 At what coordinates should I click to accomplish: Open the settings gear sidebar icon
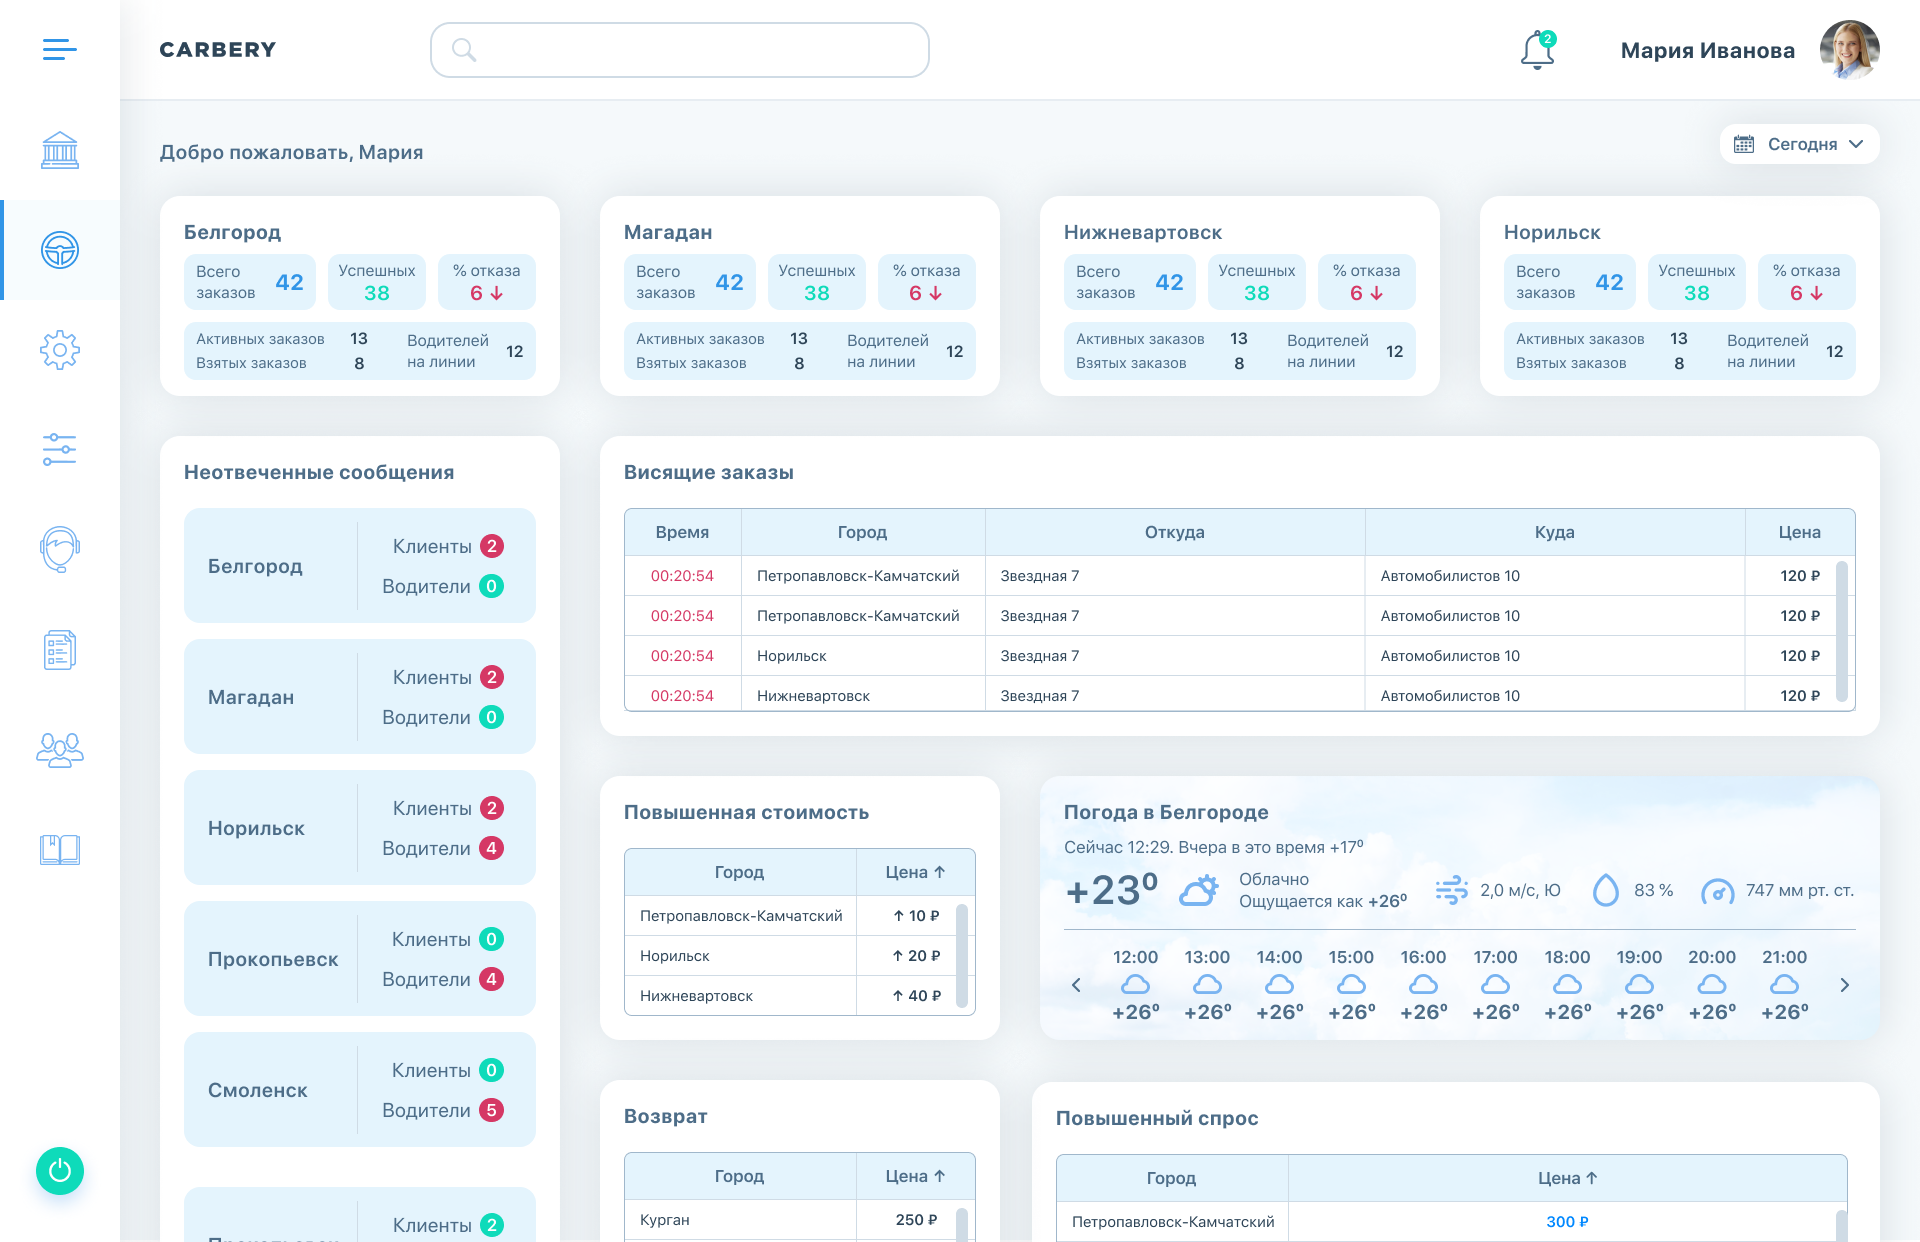click(x=60, y=350)
